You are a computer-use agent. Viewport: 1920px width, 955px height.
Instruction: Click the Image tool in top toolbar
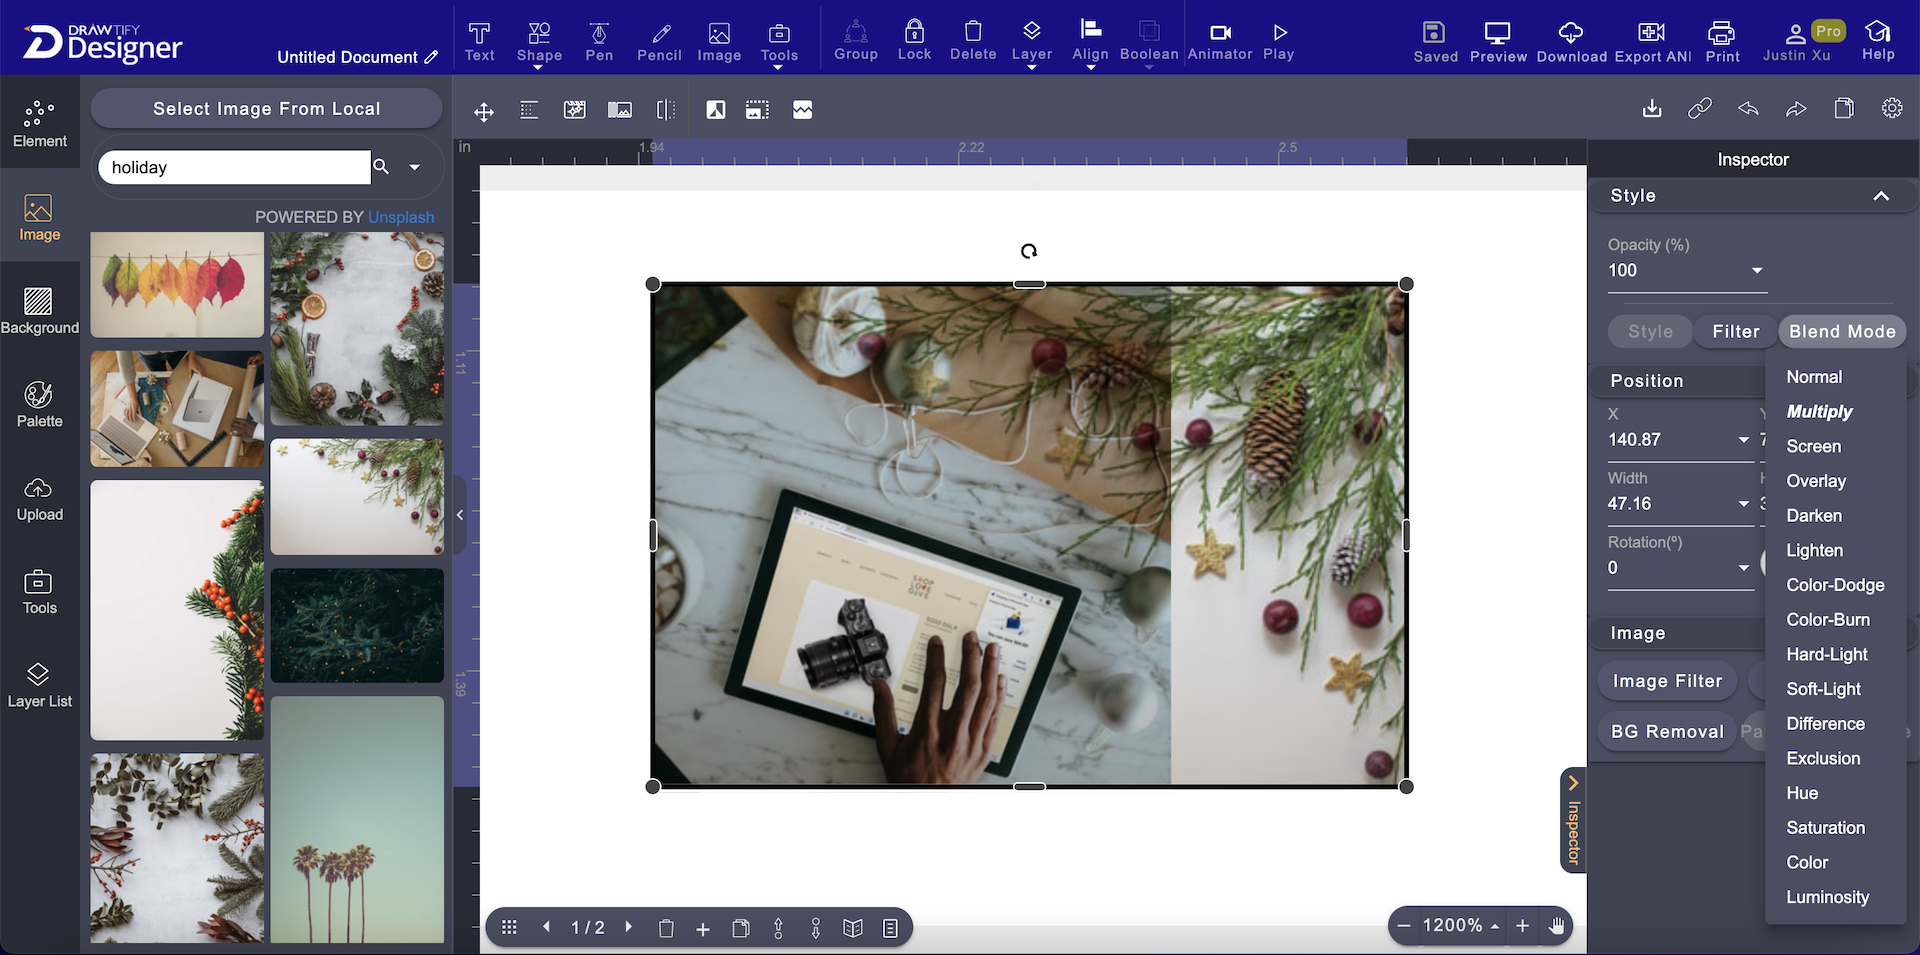(719, 41)
